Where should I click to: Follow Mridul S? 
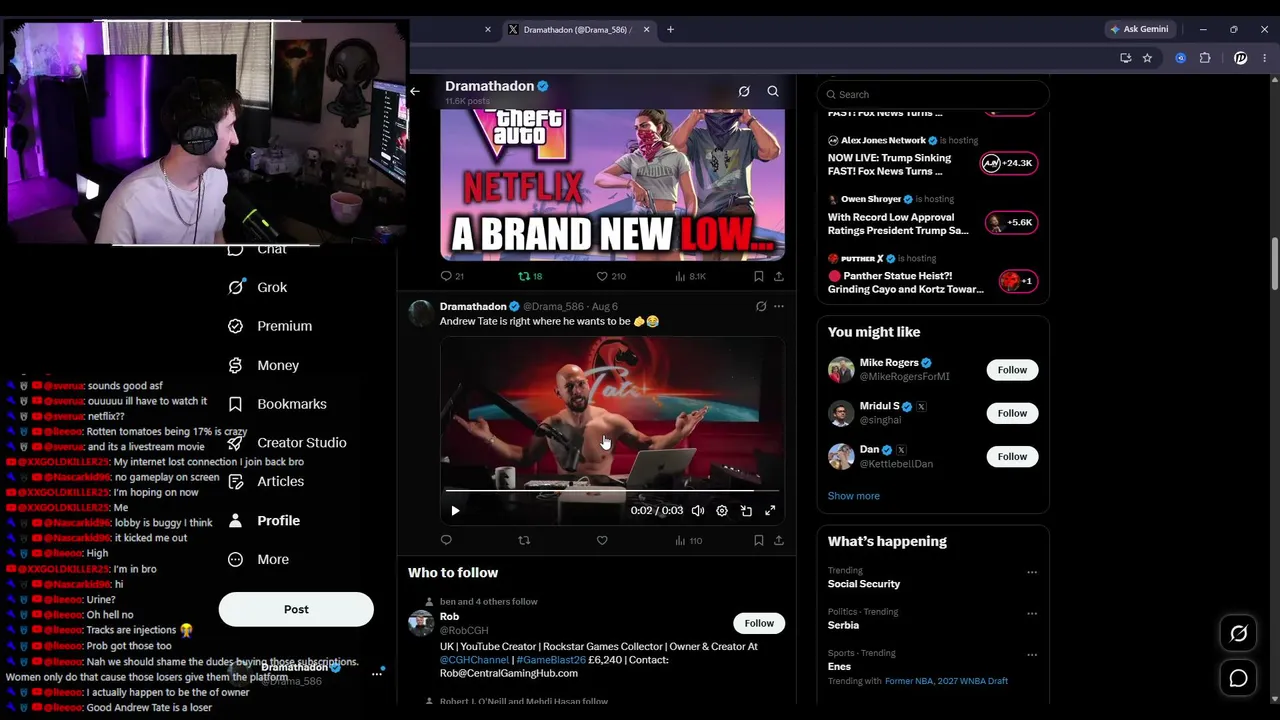1012,413
